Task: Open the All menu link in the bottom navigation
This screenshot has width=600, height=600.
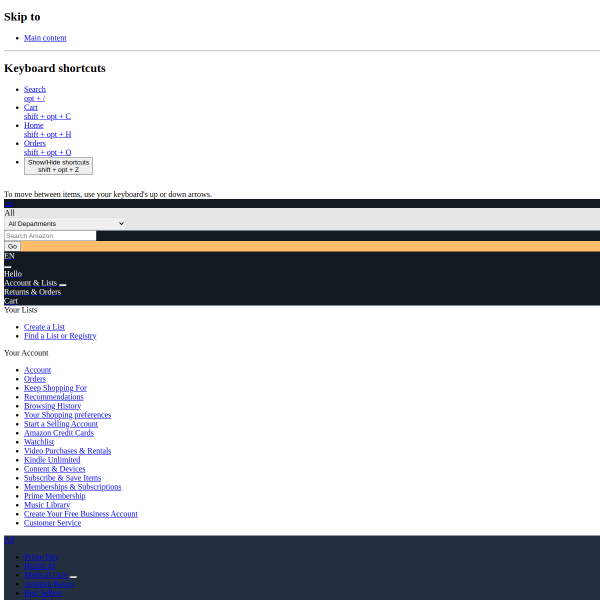Action: (9, 540)
